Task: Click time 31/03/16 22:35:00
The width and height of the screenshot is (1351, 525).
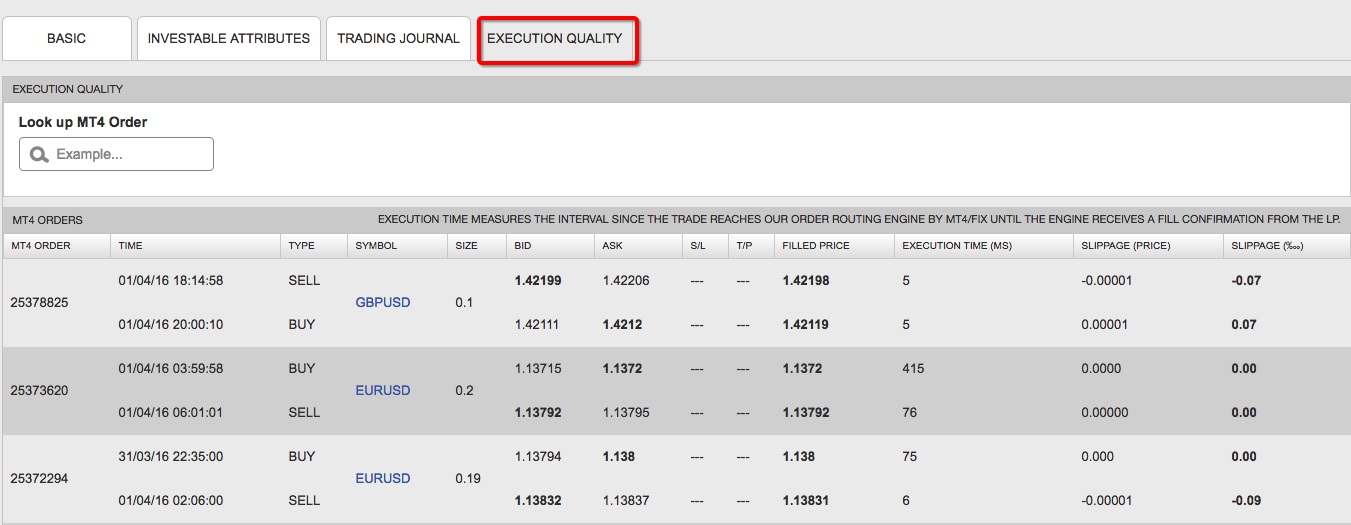Action: click(x=170, y=456)
